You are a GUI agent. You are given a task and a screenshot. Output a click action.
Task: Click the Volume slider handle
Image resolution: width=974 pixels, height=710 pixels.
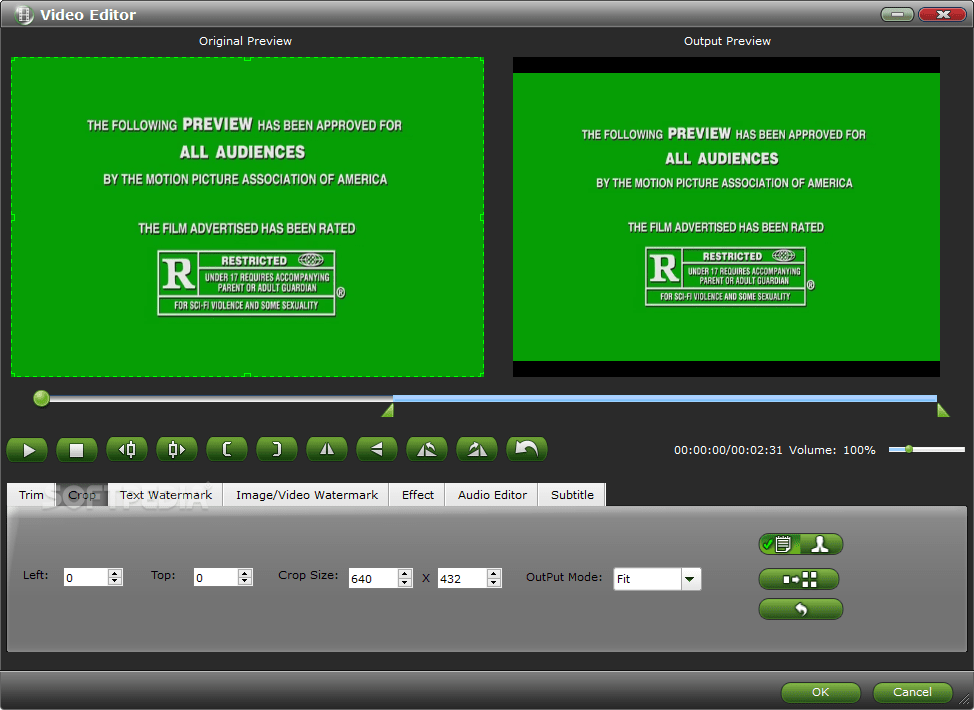(x=909, y=449)
